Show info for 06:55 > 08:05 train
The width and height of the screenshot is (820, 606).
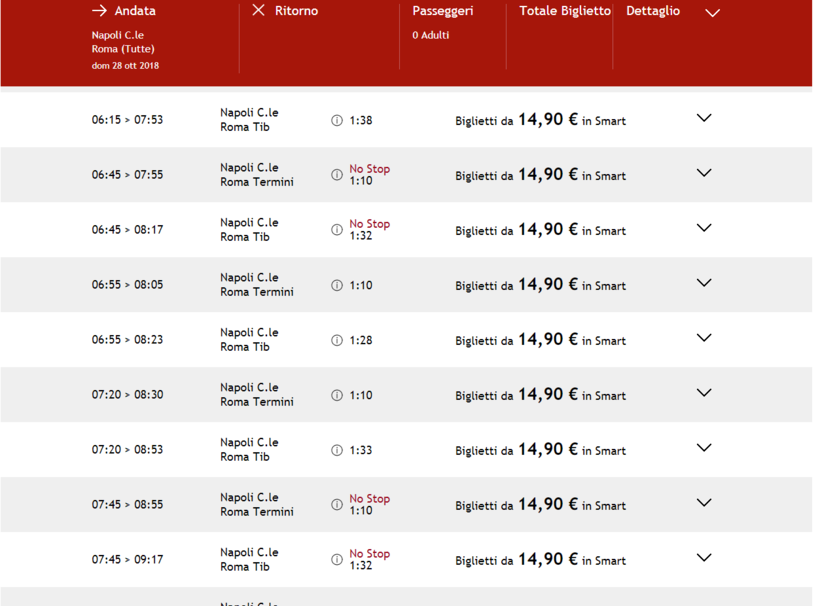pyautogui.click(x=337, y=285)
